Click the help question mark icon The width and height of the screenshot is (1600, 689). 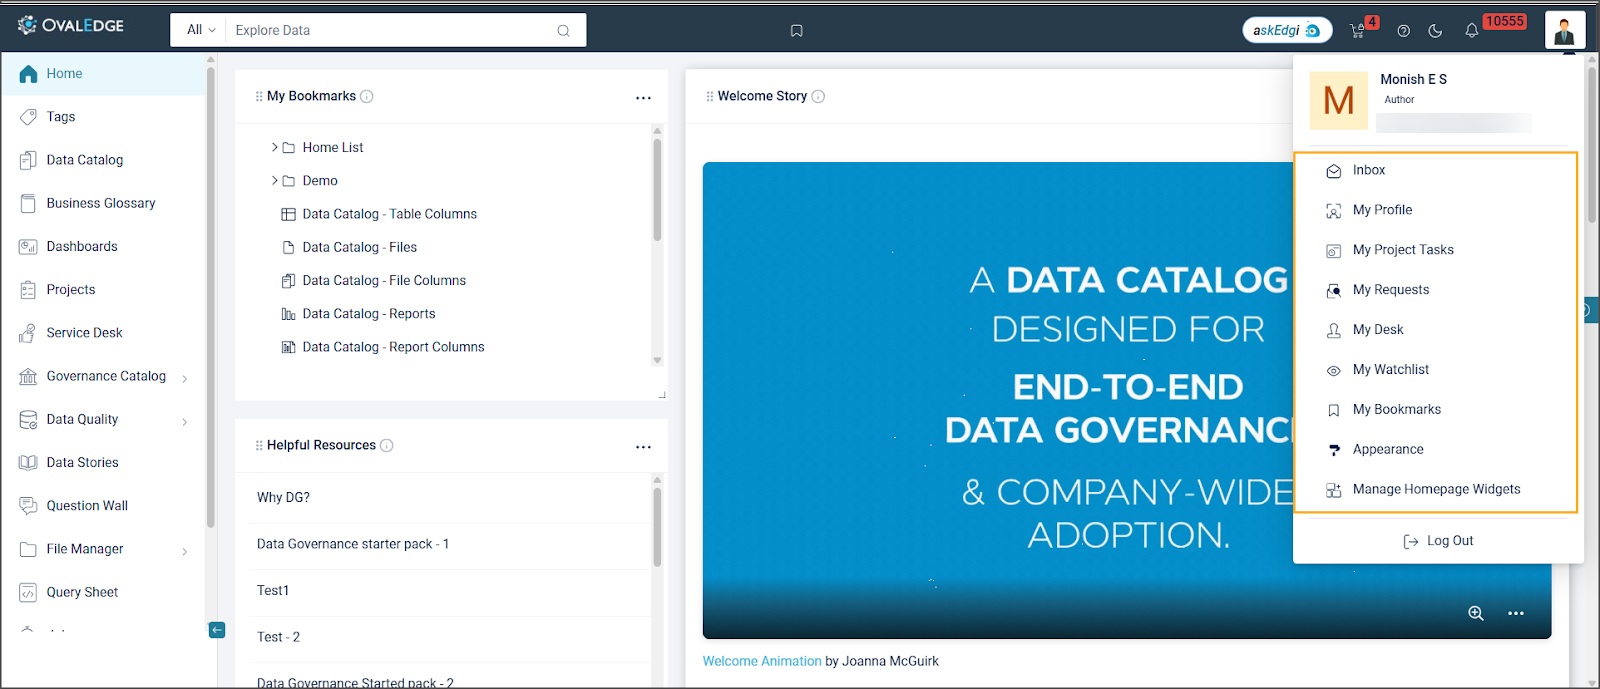click(x=1403, y=31)
